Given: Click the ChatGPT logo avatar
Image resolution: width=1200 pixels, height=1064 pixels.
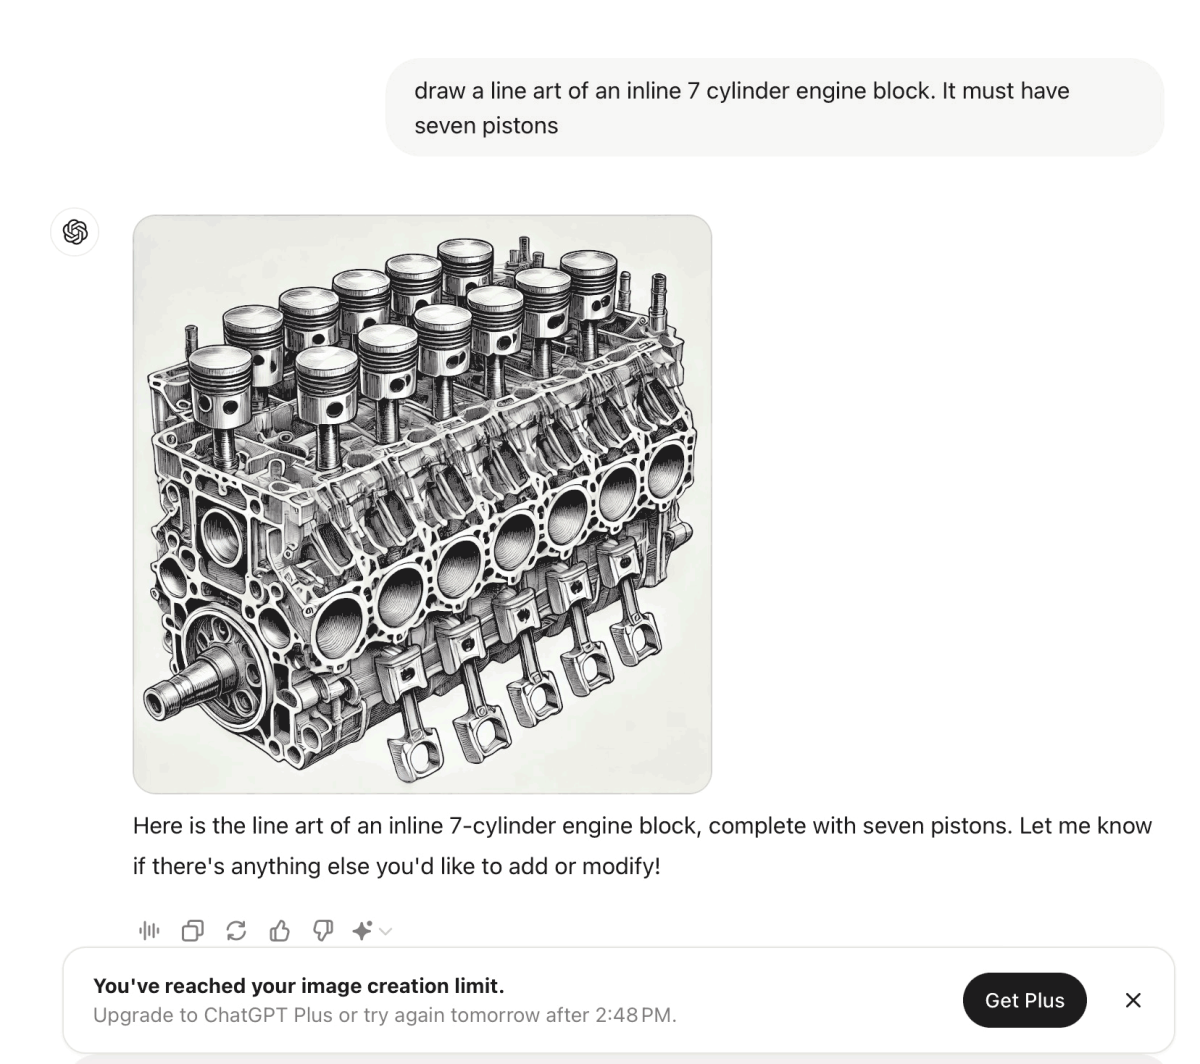Looking at the screenshot, I should (75, 232).
